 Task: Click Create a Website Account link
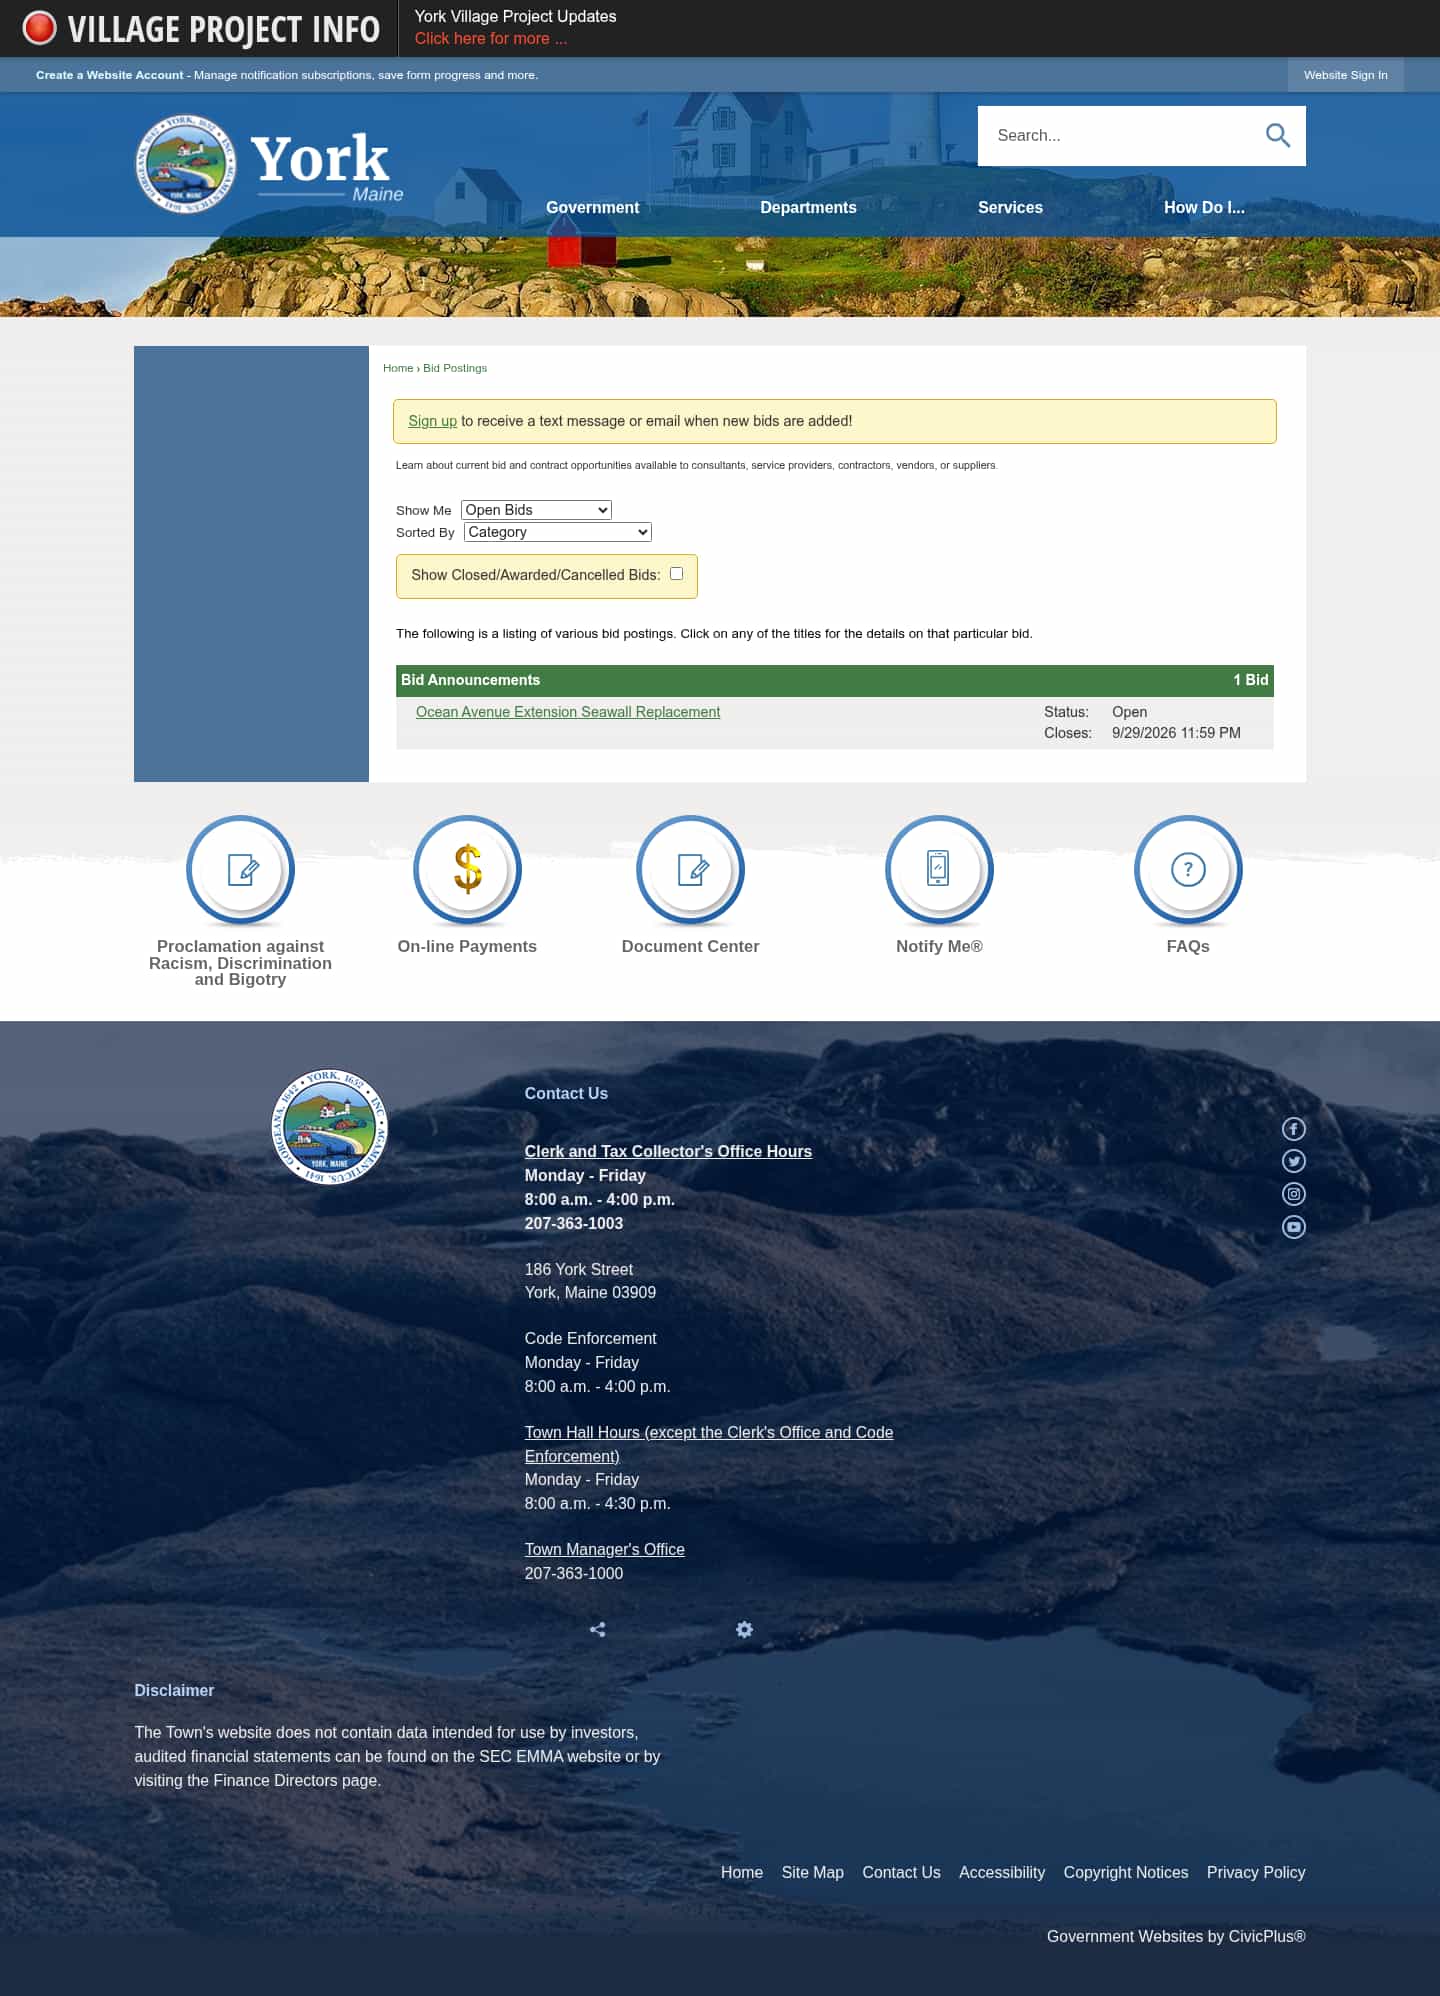pos(110,75)
